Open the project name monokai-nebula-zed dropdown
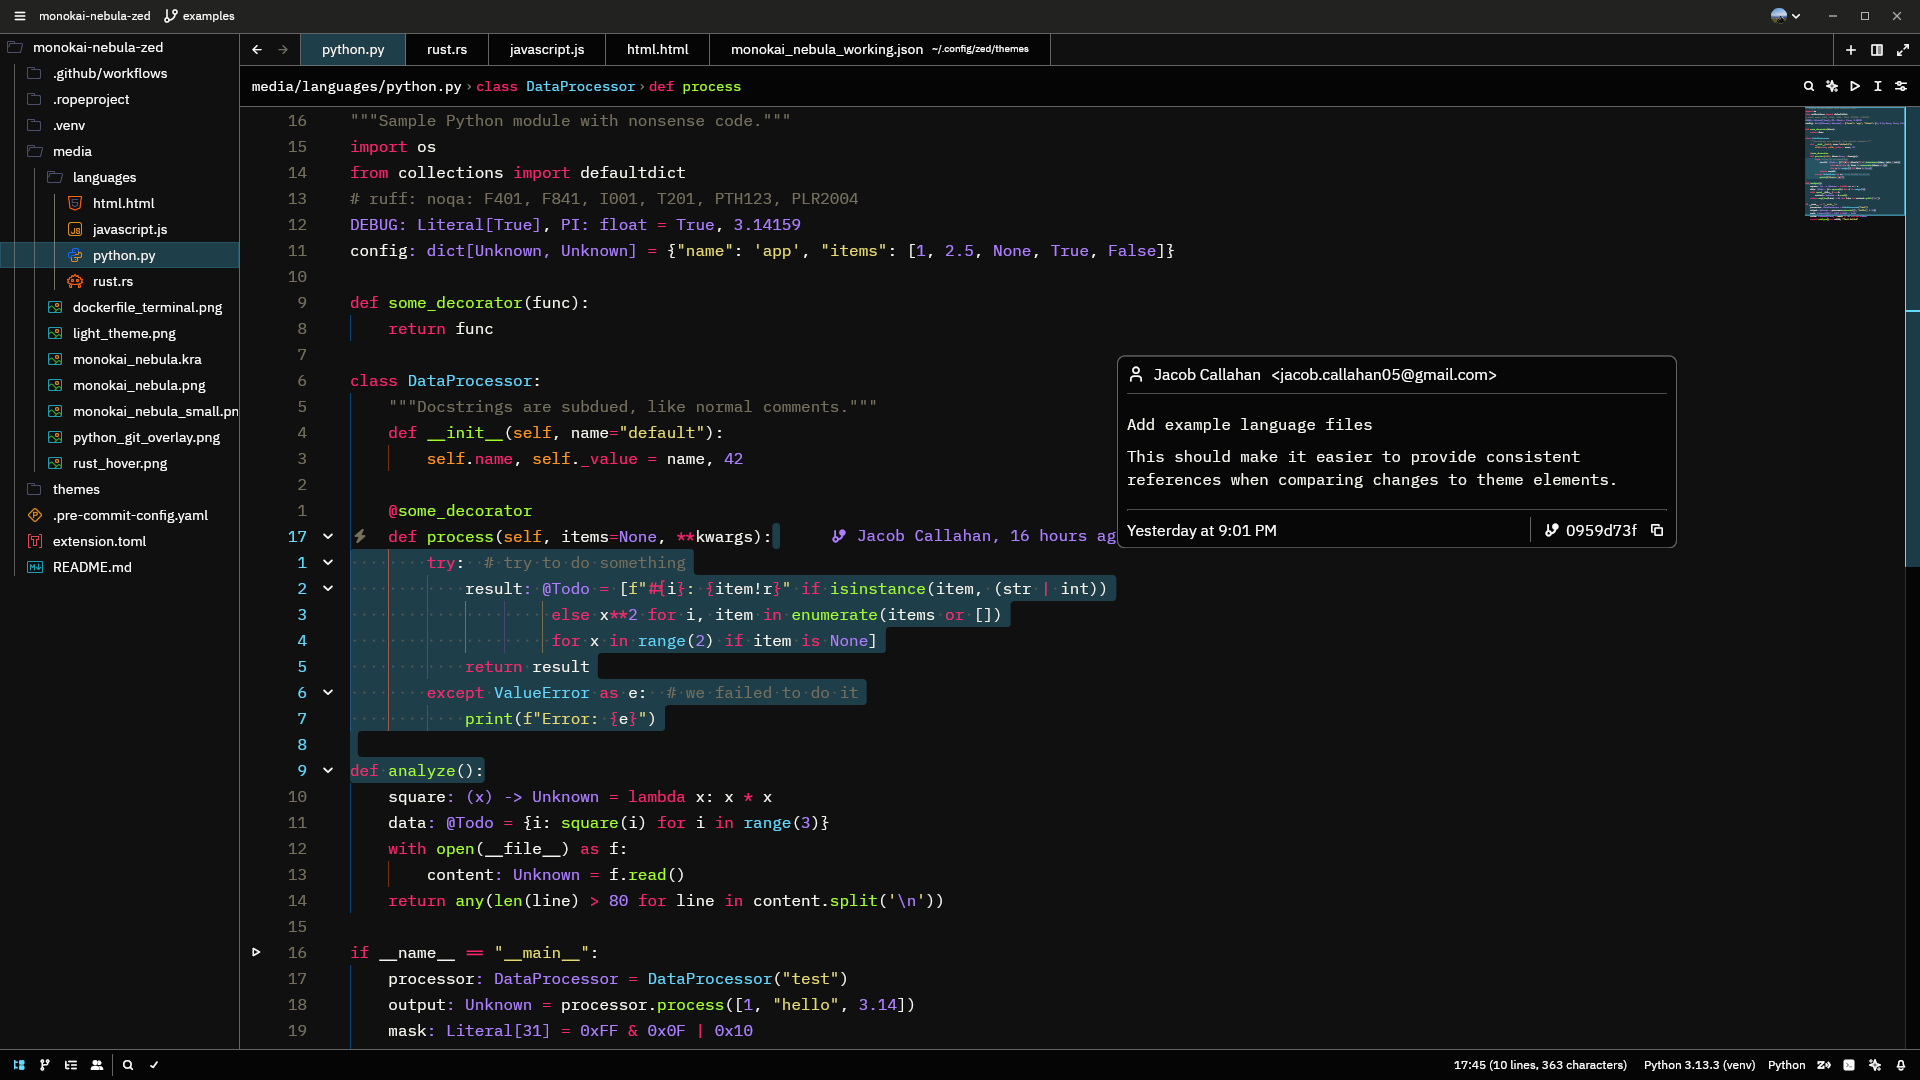 [x=95, y=16]
